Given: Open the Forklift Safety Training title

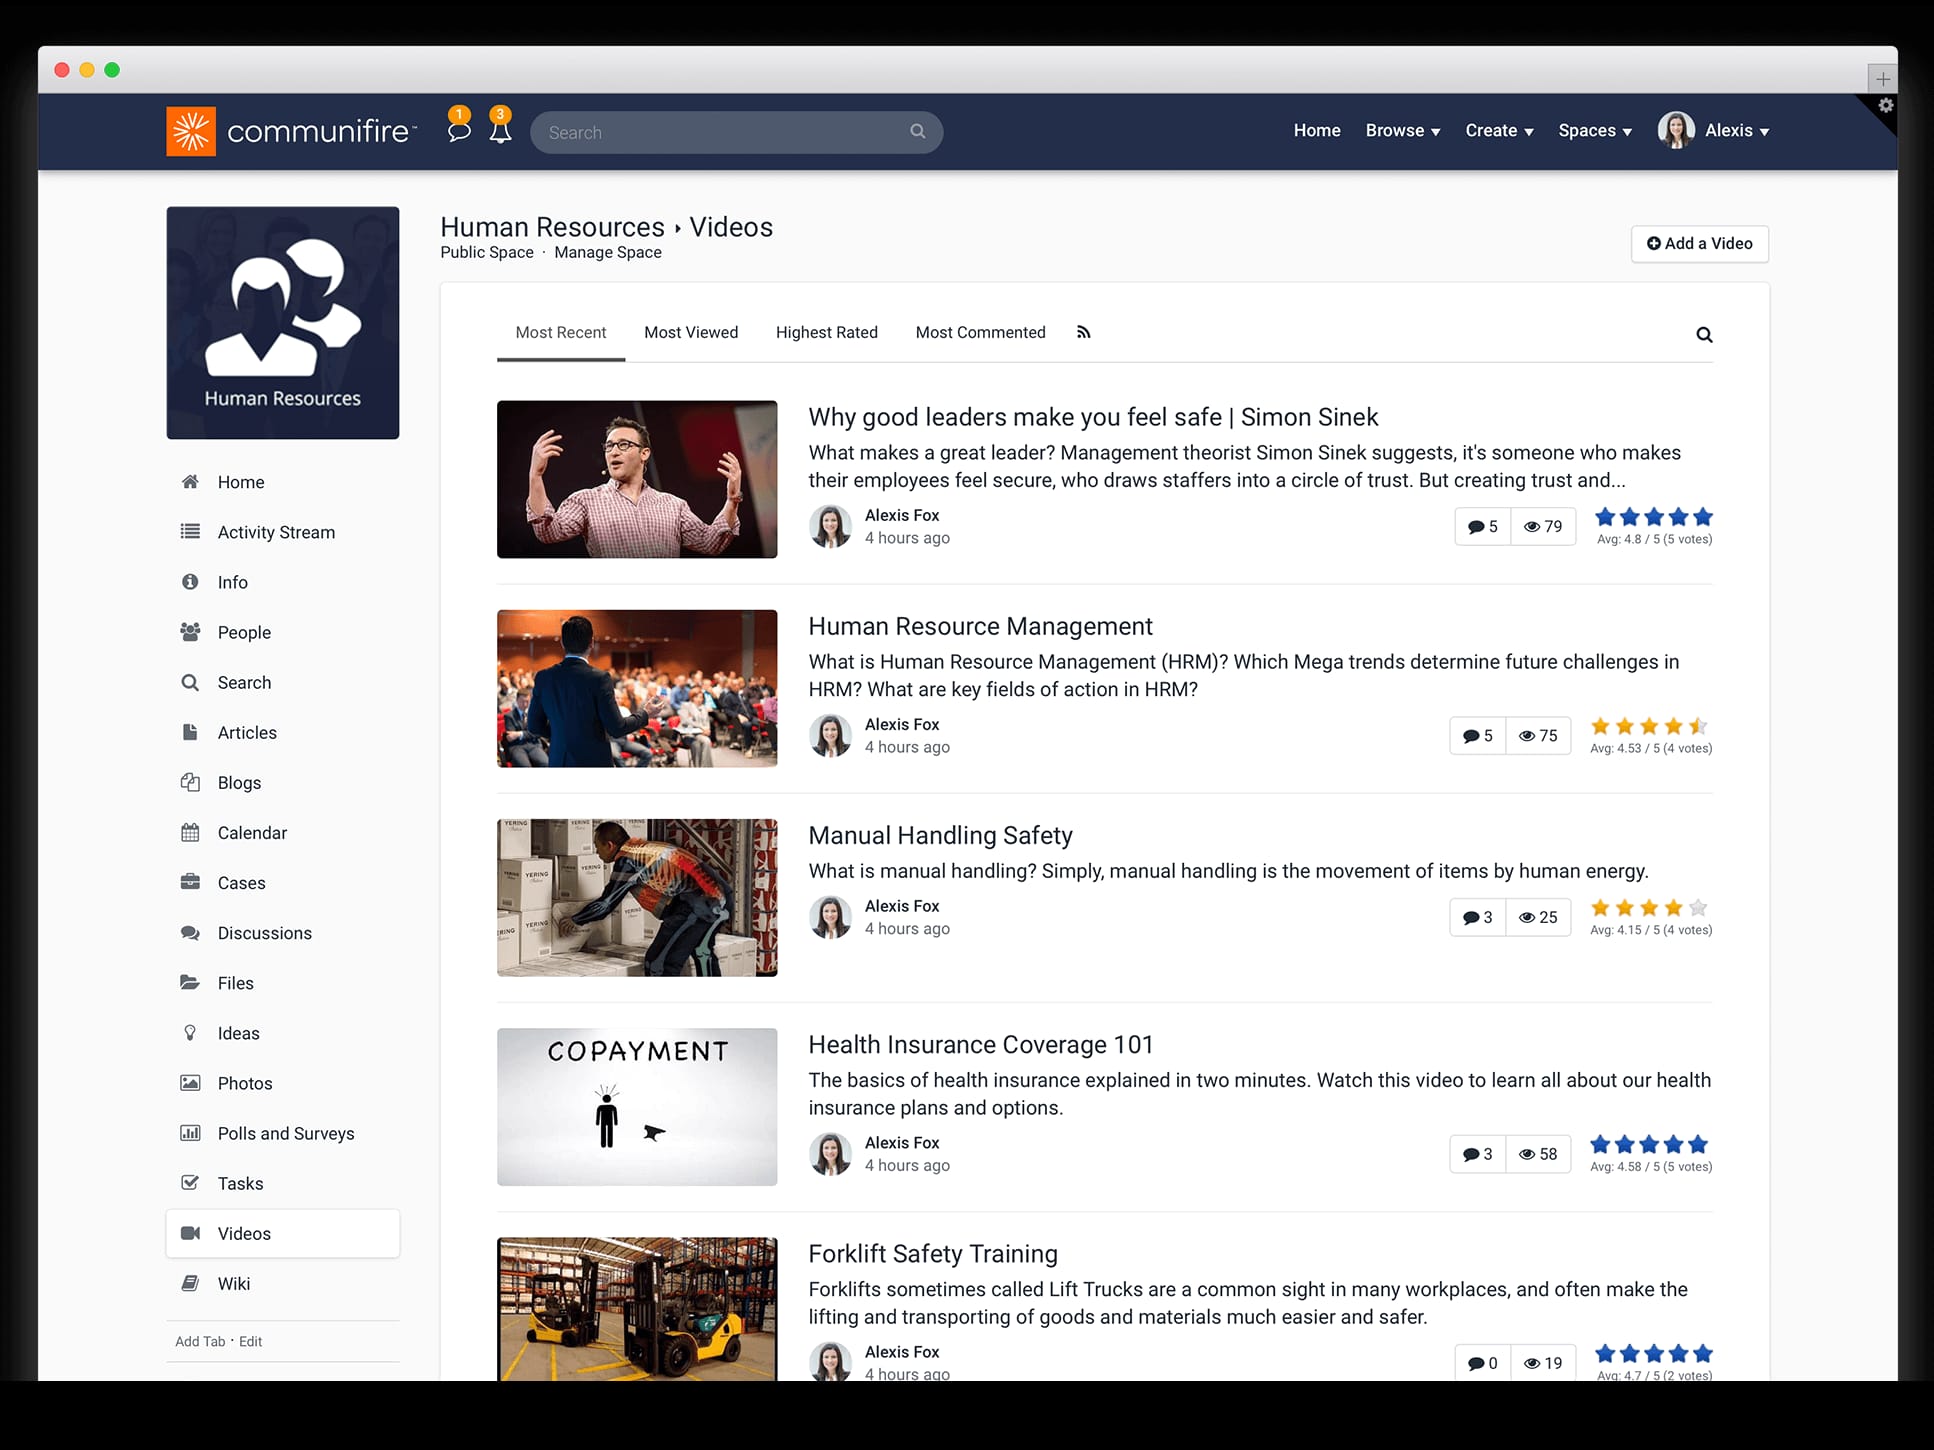Looking at the screenshot, I should (x=933, y=1253).
